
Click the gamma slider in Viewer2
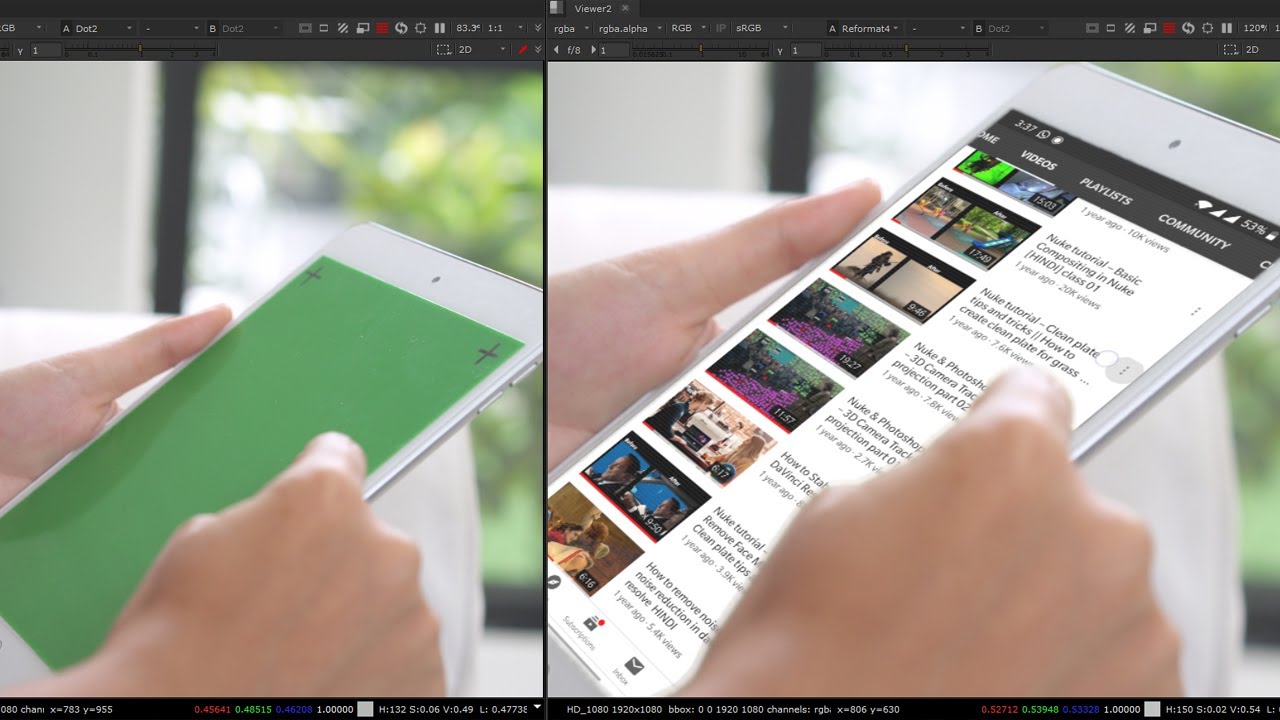click(906, 50)
